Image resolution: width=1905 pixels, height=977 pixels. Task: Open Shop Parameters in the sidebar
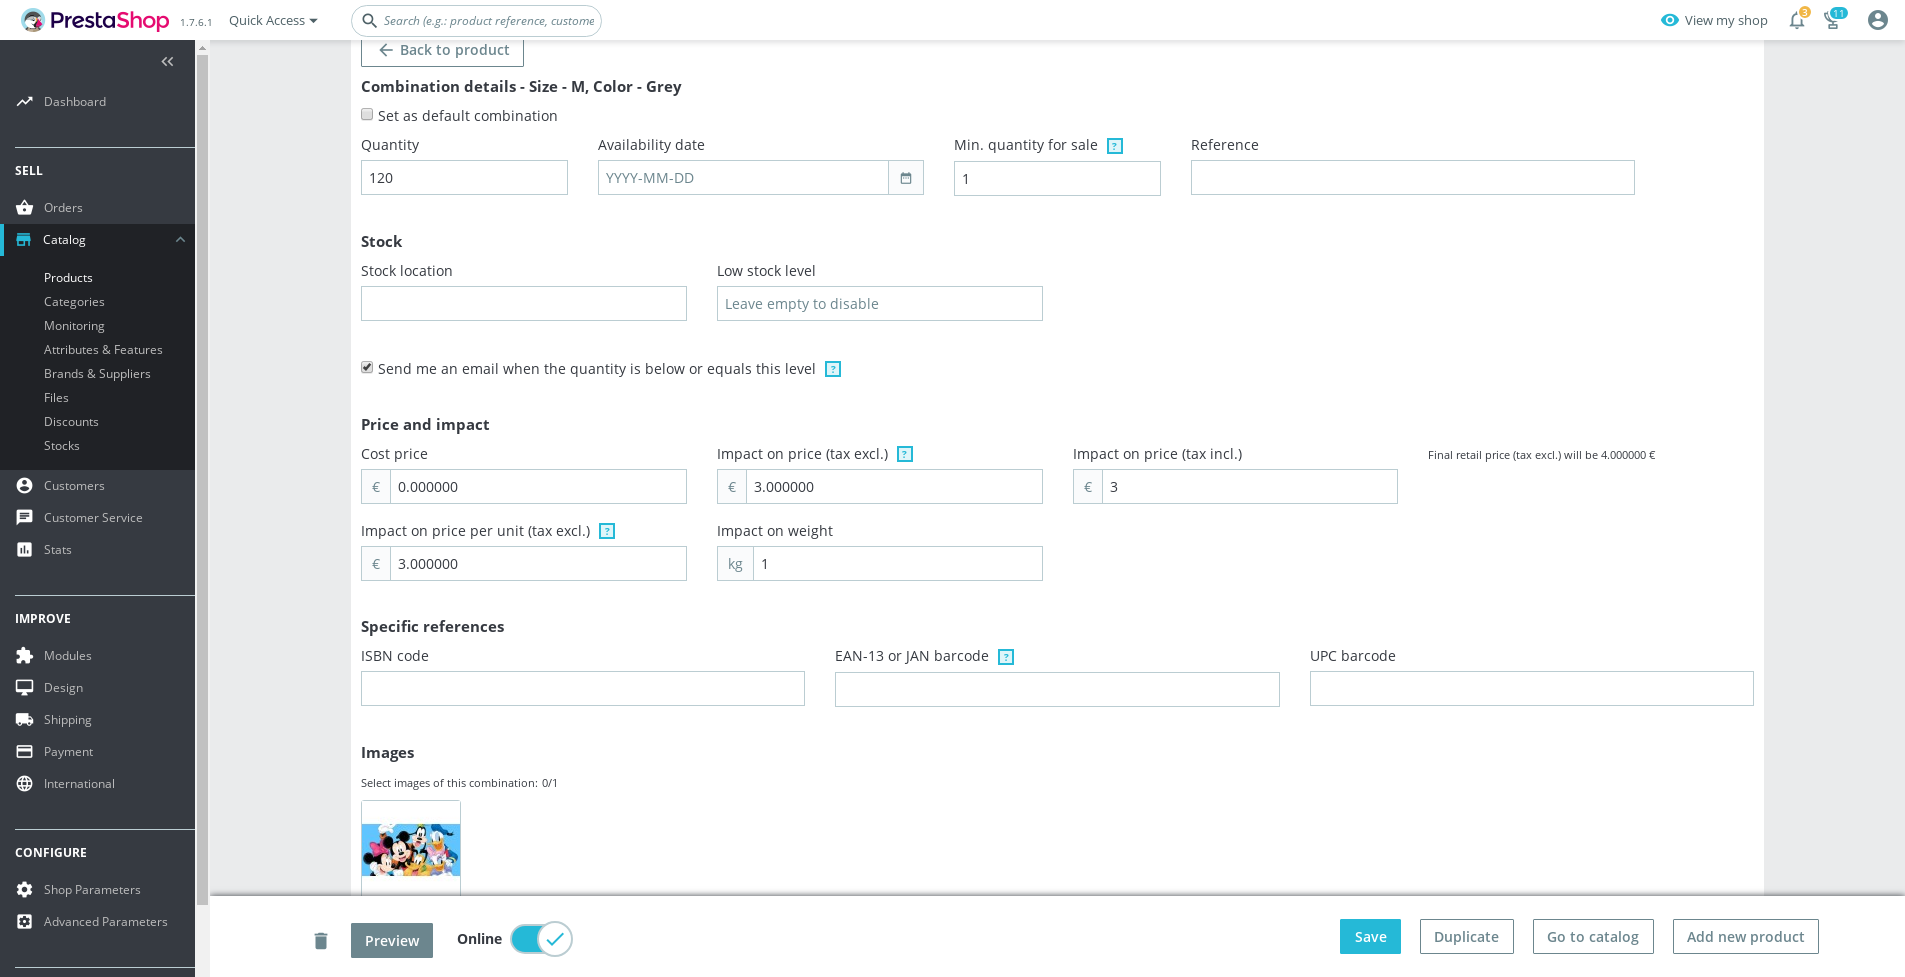[x=92, y=889]
